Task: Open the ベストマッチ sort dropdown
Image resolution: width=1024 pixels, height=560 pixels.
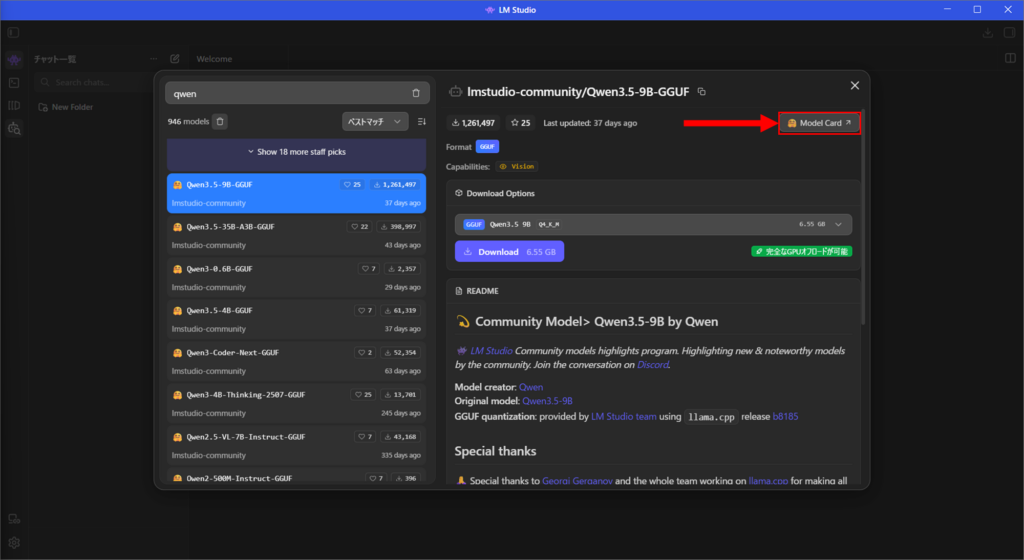Action: (x=375, y=121)
